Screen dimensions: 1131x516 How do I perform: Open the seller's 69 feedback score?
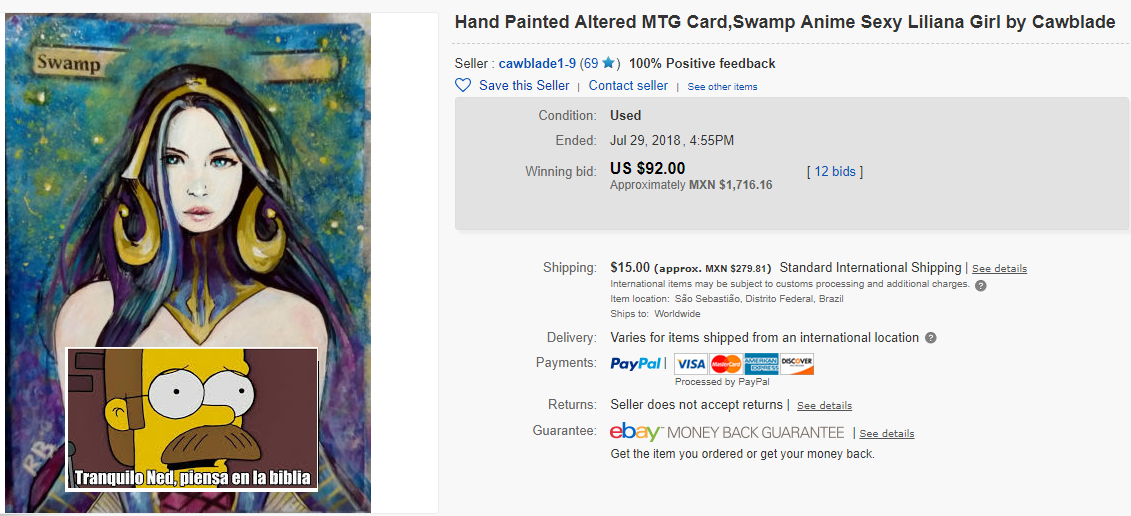590,64
